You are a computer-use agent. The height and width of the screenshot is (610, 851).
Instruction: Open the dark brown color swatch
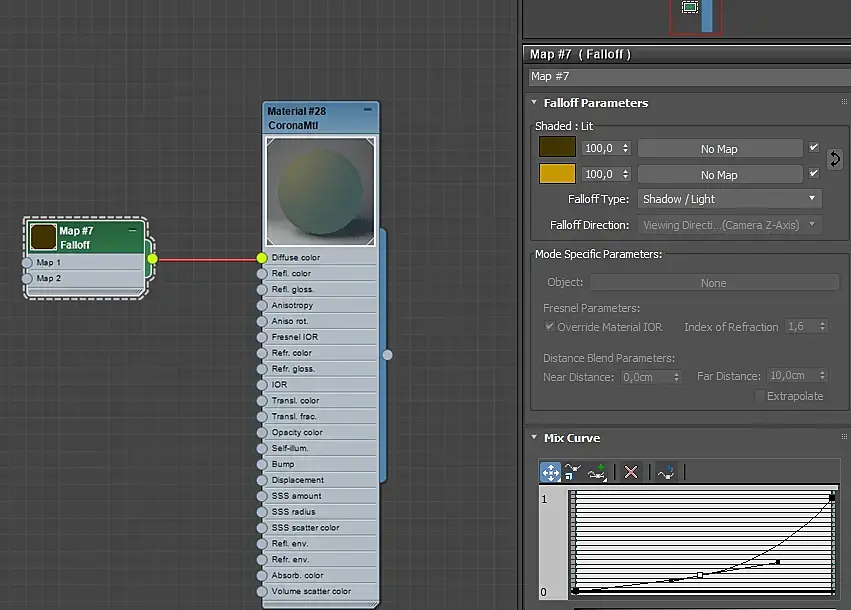coord(557,148)
